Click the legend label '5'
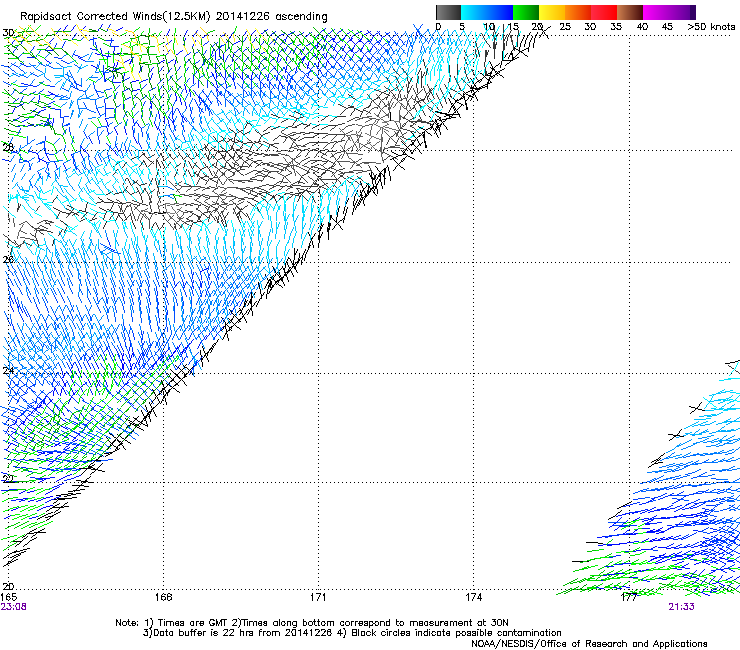The height and width of the screenshot is (650, 740). coord(462,27)
